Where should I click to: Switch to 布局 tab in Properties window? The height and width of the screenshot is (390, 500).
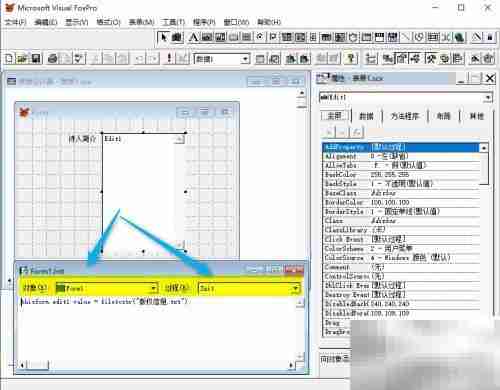pyautogui.click(x=443, y=116)
